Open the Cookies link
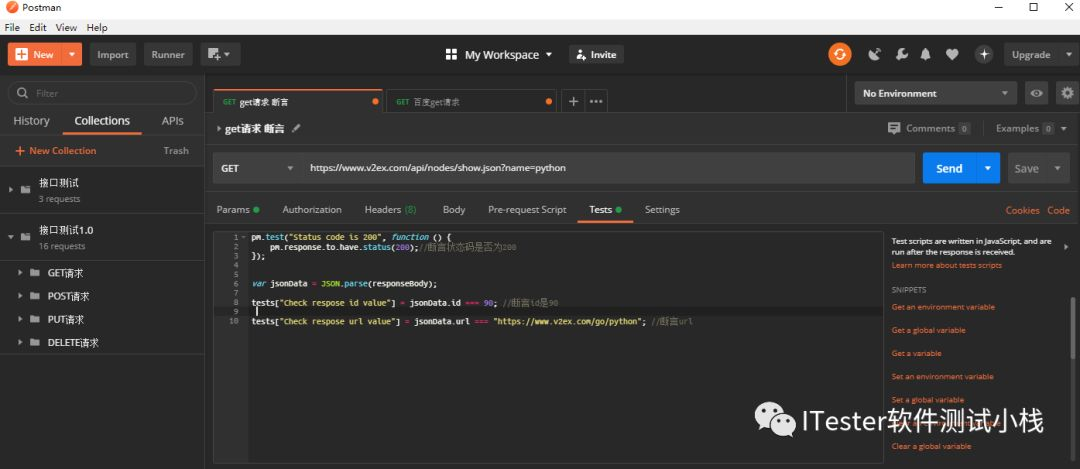This screenshot has width=1080, height=469. [x=1022, y=210]
